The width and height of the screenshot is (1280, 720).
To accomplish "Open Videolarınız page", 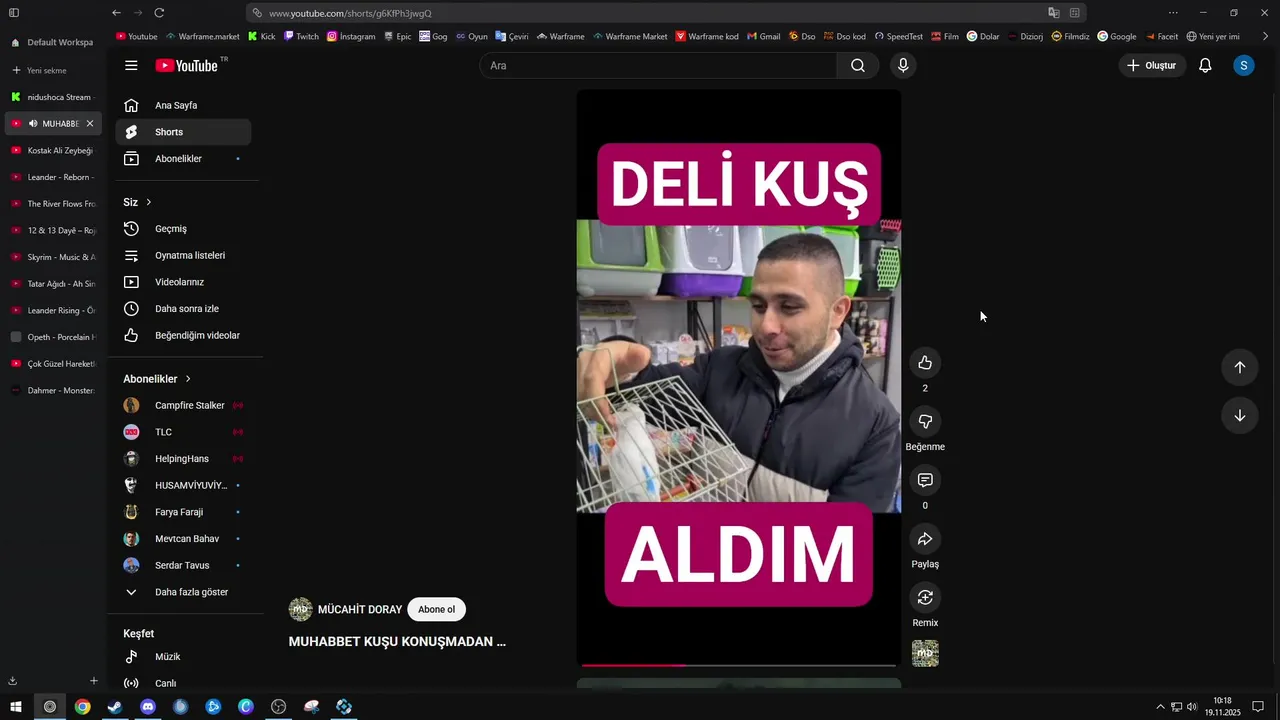I will (183, 282).
